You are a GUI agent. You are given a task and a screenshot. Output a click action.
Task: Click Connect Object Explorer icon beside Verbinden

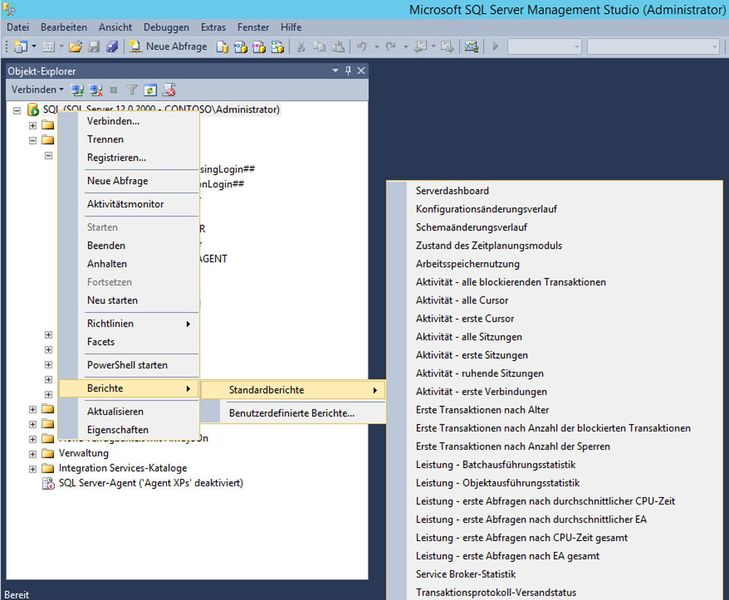point(78,90)
